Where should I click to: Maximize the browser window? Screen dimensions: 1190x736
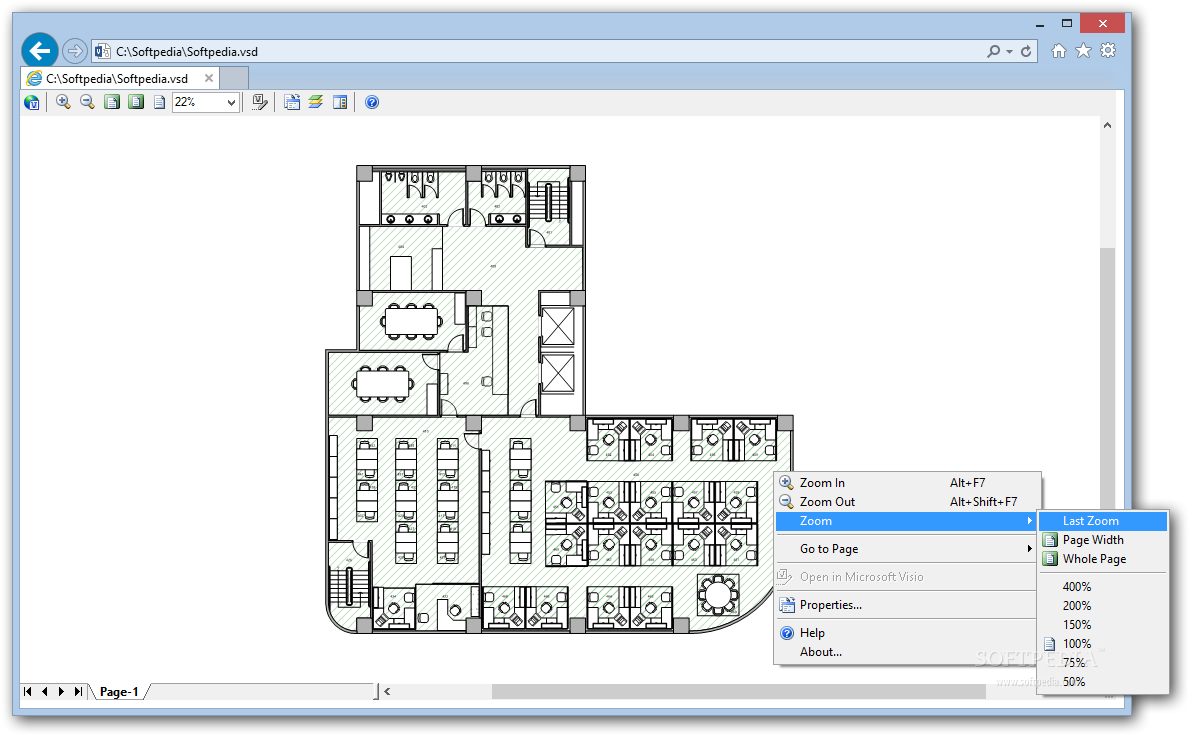pos(1066,24)
